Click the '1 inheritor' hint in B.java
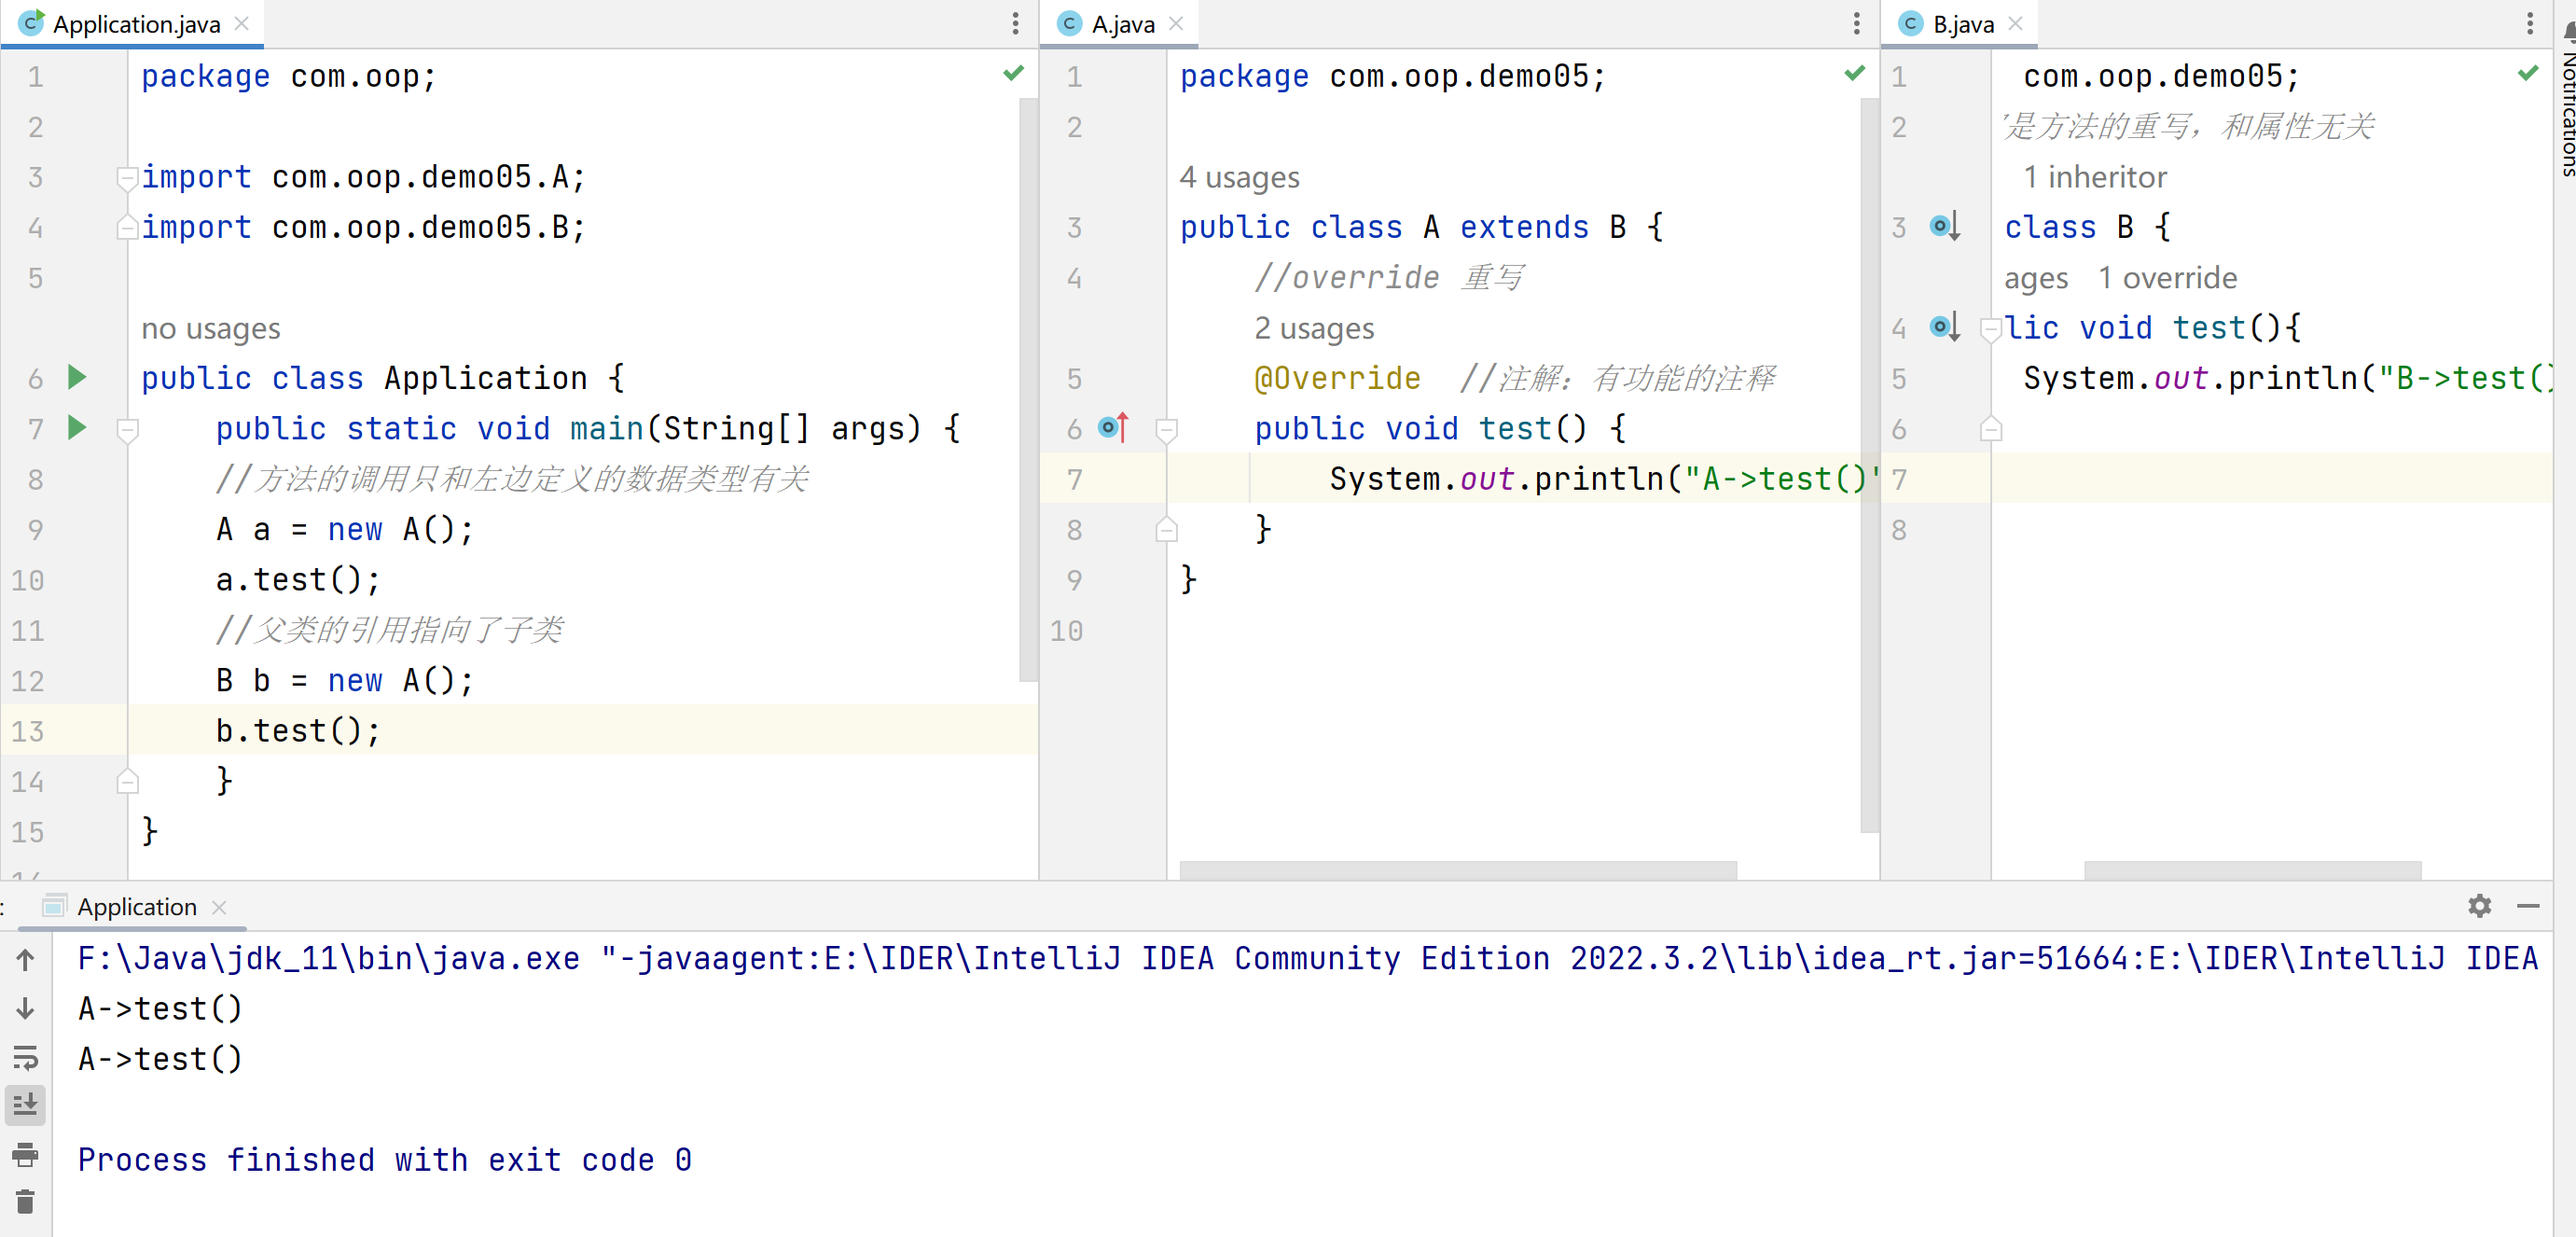2576x1237 pixels. coord(2094,177)
